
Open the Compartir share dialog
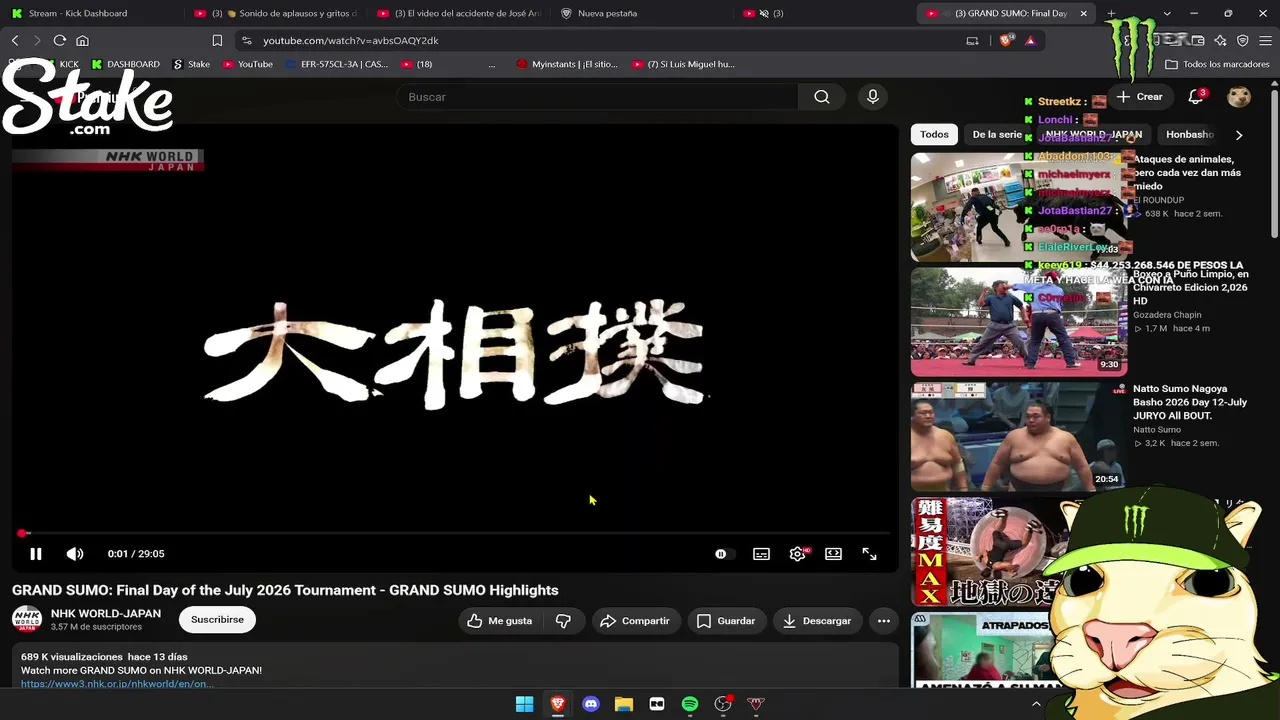click(x=635, y=621)
